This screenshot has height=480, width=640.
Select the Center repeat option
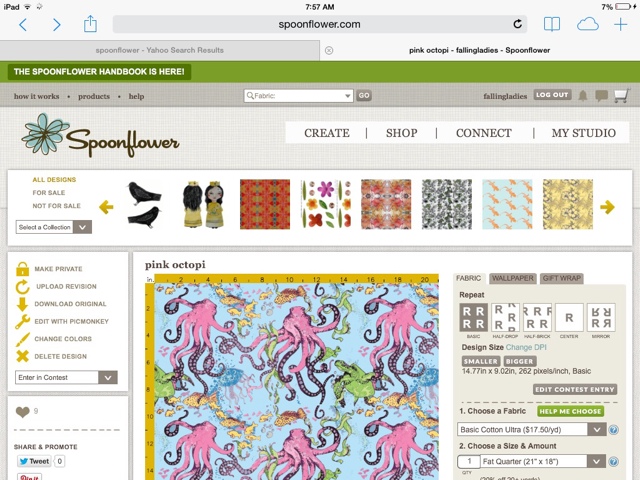tap(569, 317)
